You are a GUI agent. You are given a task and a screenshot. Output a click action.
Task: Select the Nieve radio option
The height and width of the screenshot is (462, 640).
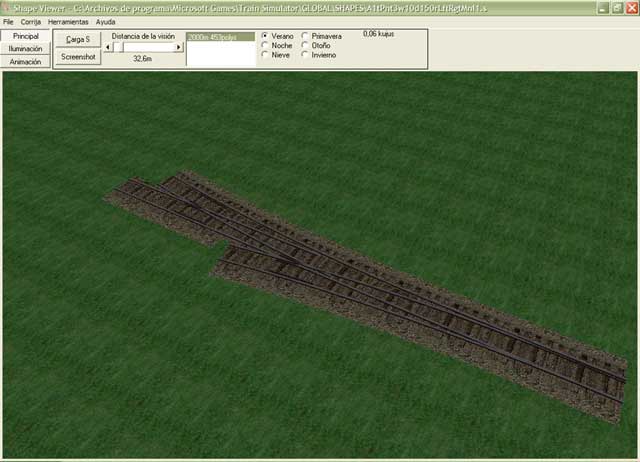(265, 55)
